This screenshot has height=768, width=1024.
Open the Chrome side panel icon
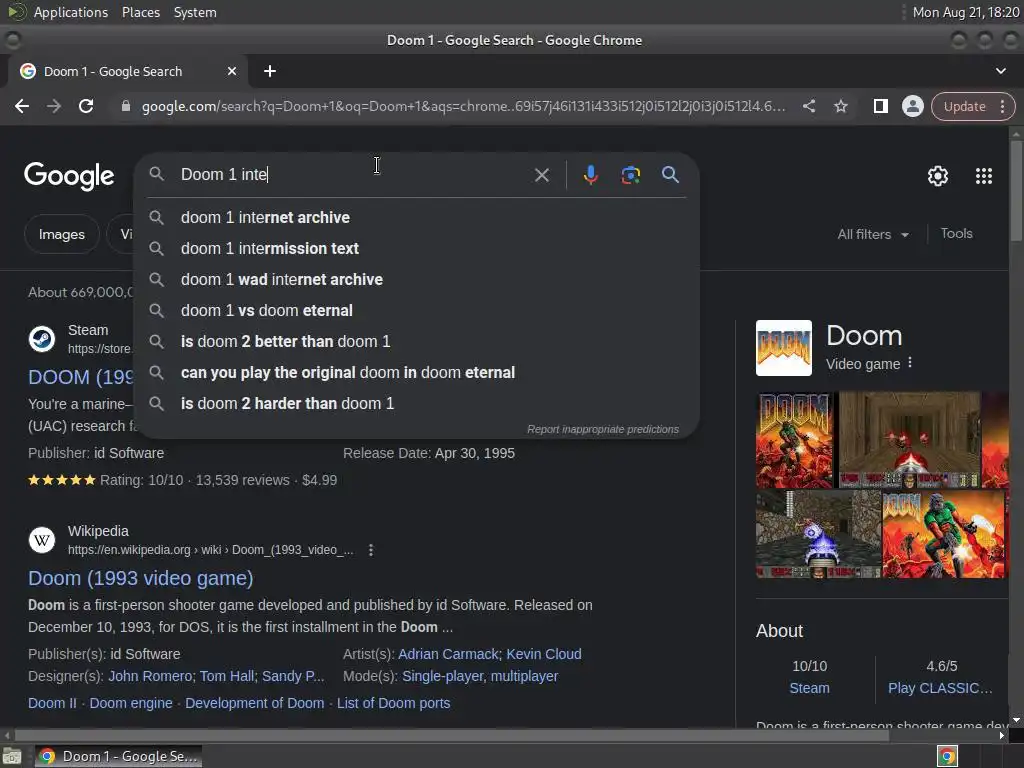click(880, 106)
